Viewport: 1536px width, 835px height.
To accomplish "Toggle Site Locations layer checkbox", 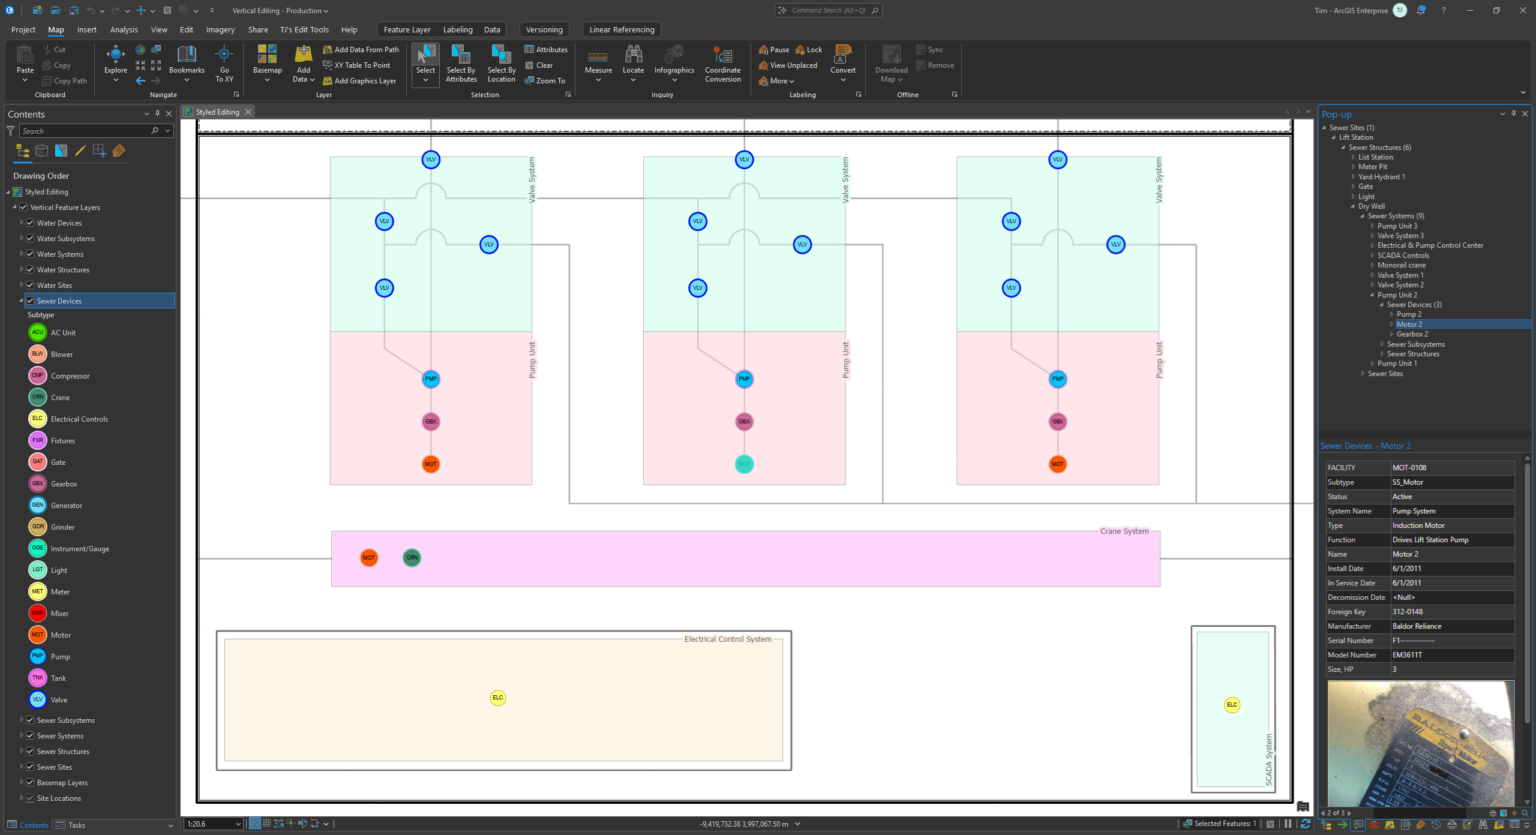I will [30, 798].
